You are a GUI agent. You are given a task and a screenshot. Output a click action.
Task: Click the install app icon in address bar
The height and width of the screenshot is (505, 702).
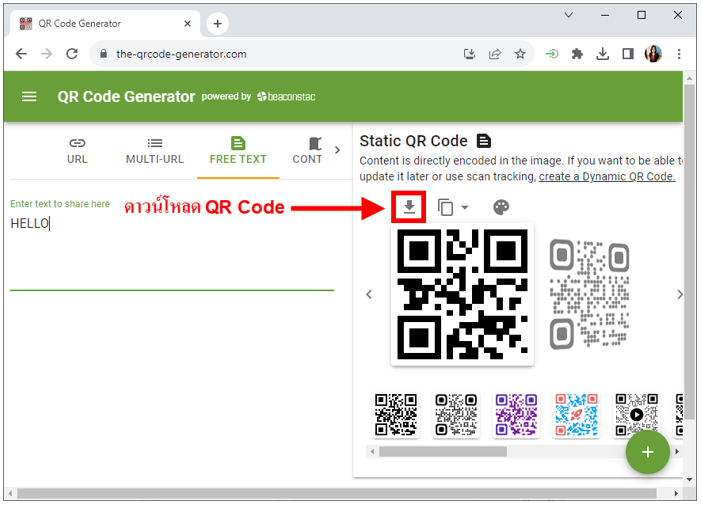469,54
